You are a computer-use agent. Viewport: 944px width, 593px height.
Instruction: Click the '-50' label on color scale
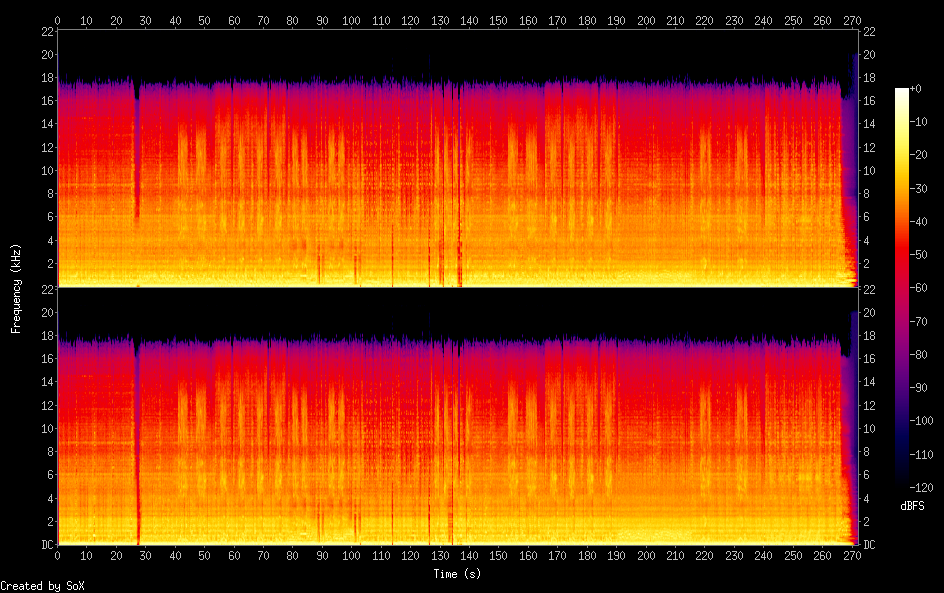pos(919,255)
